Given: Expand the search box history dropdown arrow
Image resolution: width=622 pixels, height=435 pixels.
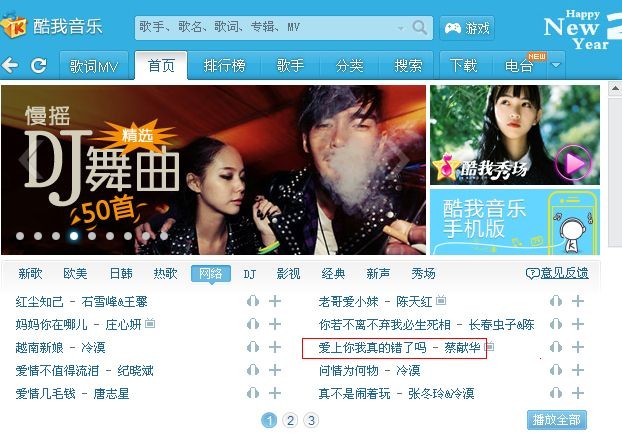Looking at the screenshot, I should (x=401, y=28).
